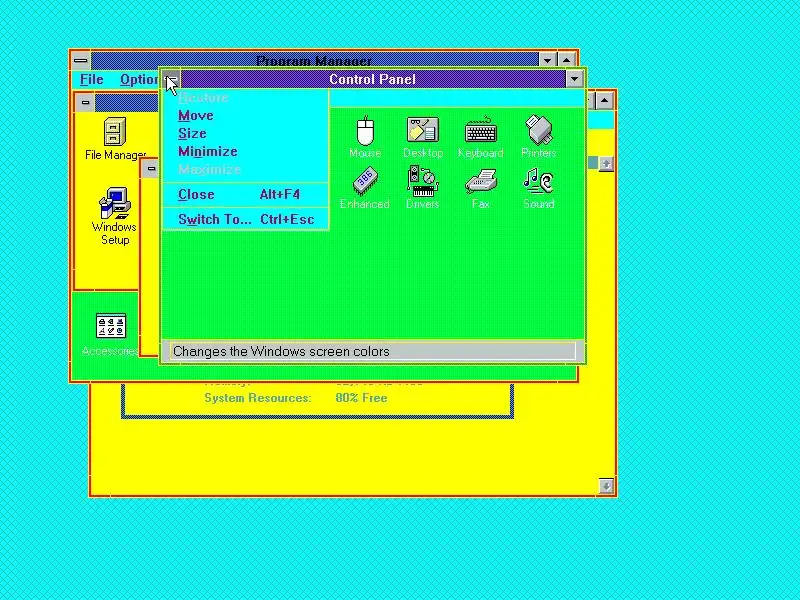Choose Move from the control menu
This screenshot has height=600, width=800.
(245, 116)
